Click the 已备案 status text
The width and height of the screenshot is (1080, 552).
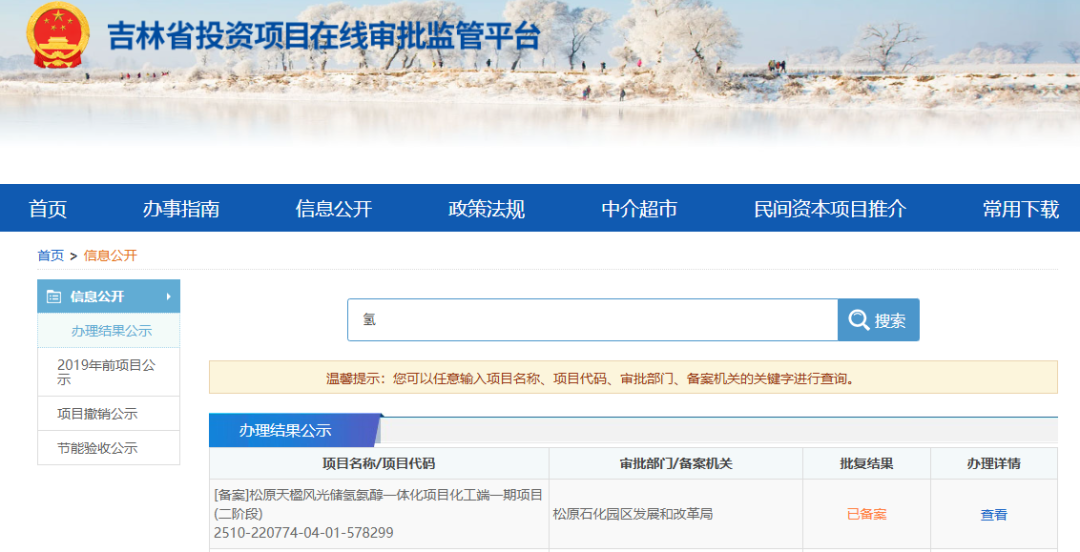tap(866, 515)
